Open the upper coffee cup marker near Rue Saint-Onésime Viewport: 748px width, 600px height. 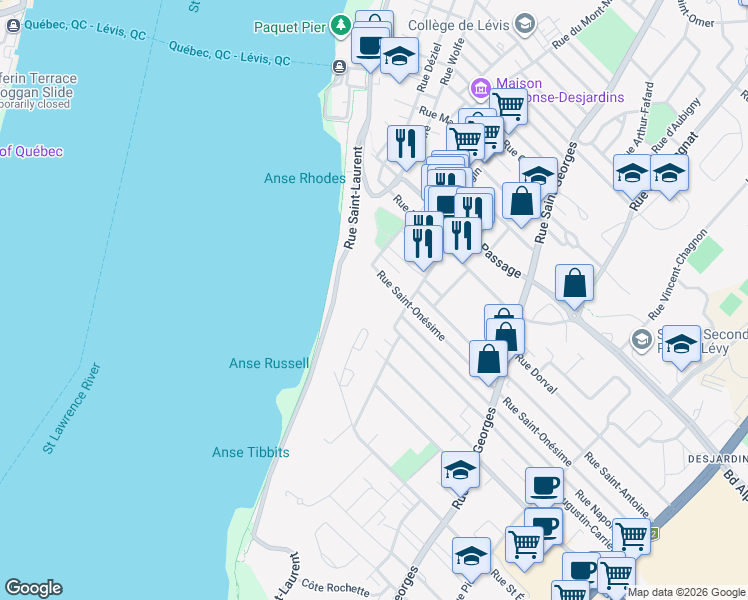544,486
